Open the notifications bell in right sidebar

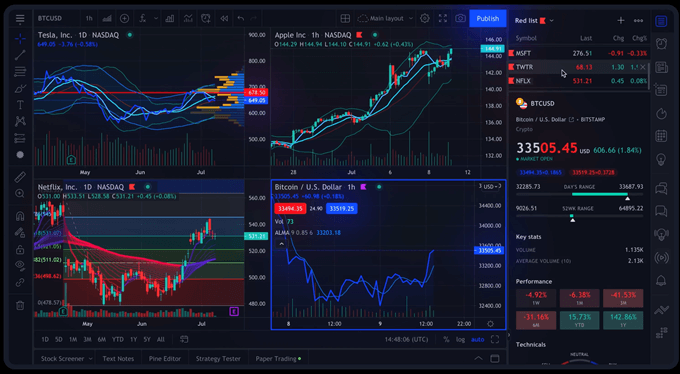click(661, 281)
